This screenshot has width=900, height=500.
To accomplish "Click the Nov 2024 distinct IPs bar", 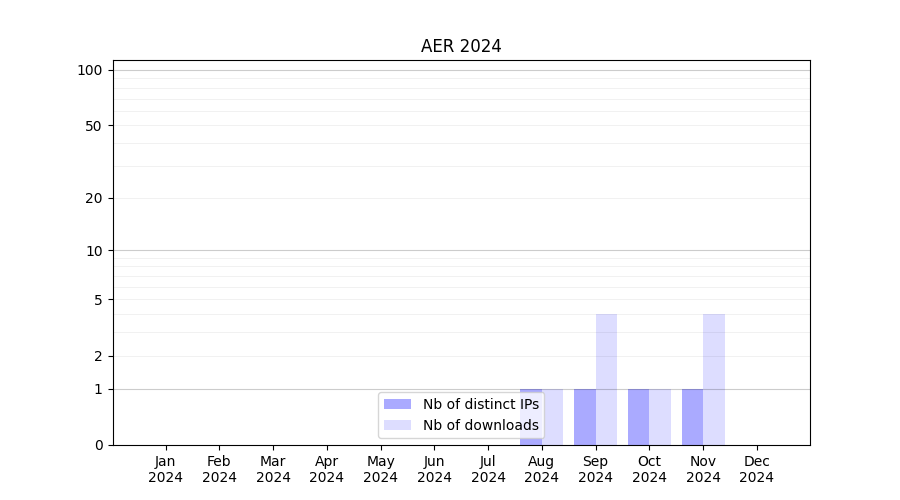I will click(692, 416).
